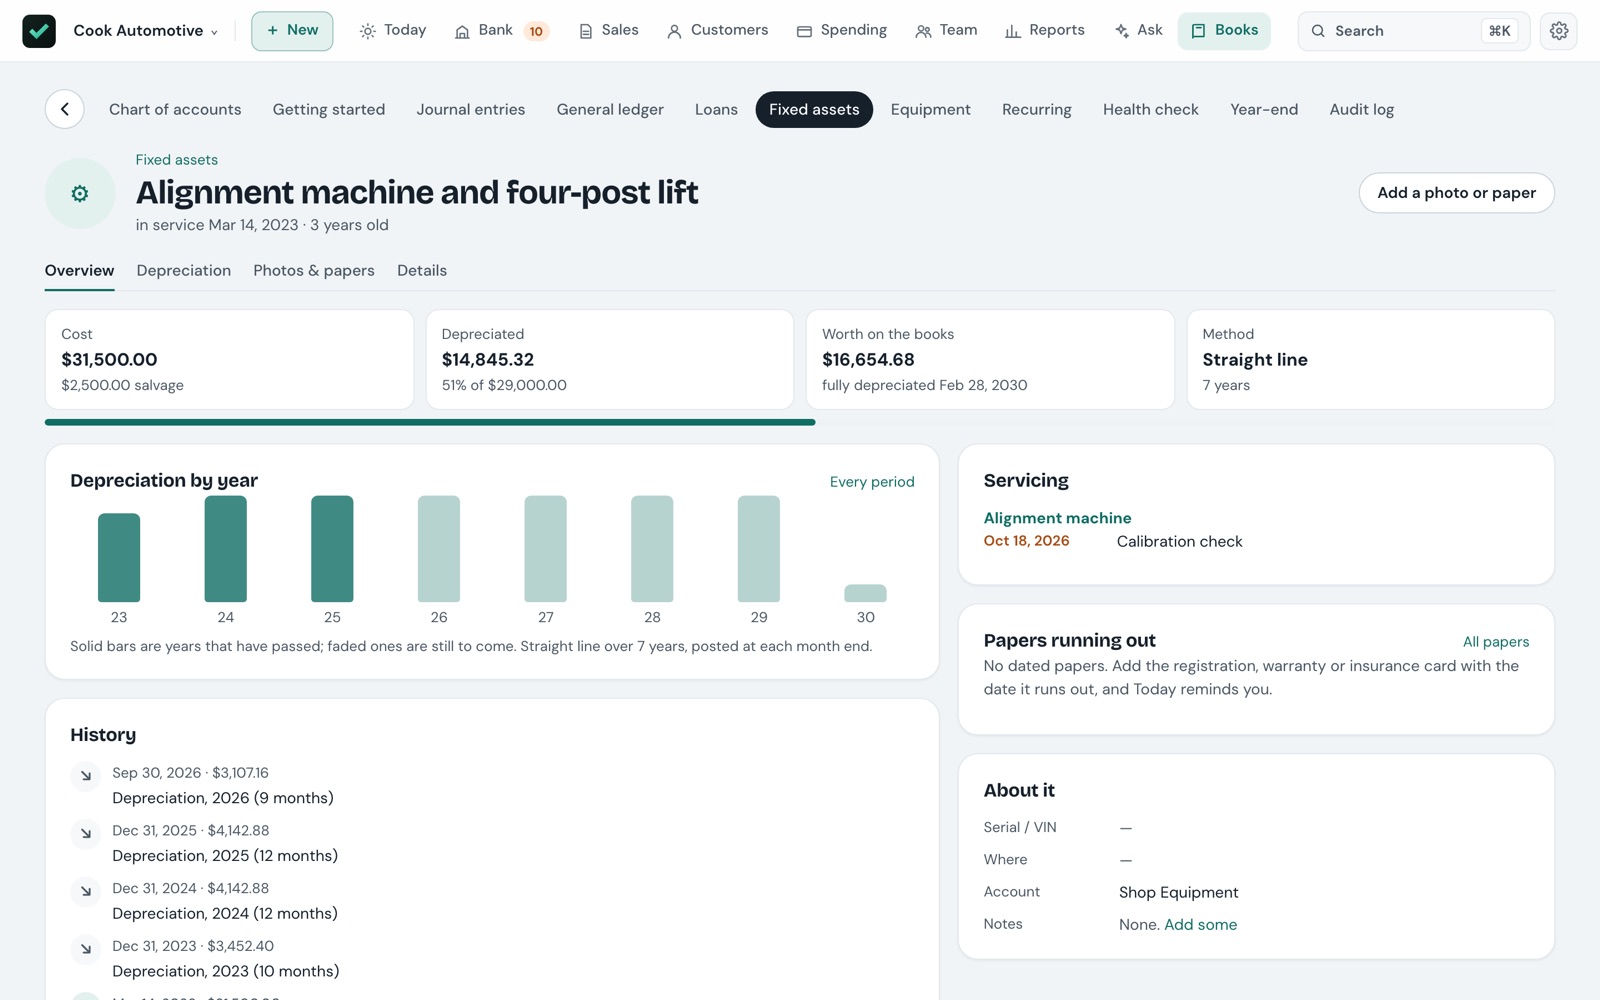
Task: Focus the Search field
Action: [x=1413, y=31]
